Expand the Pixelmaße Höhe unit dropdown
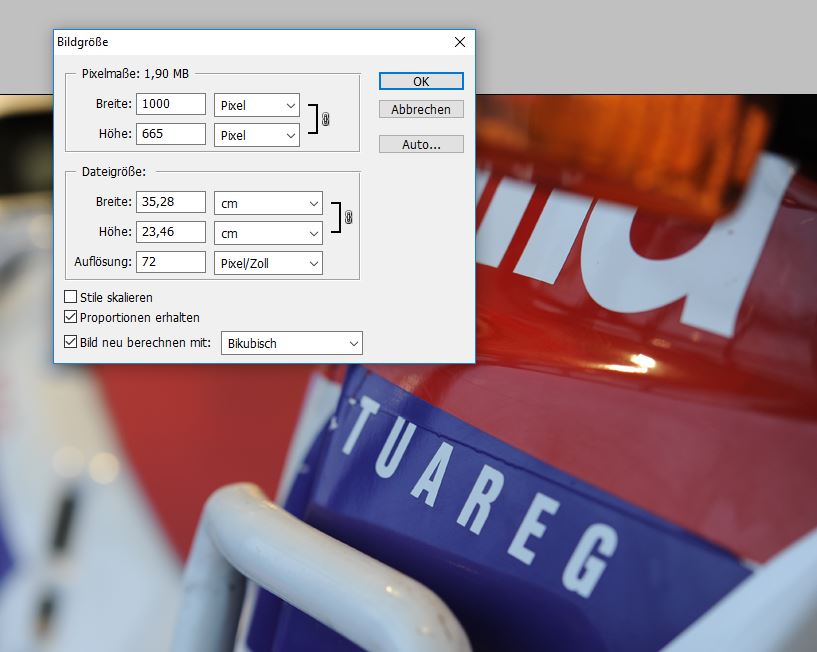This screenshot has width=817, height=652. [x=257, y=135]
